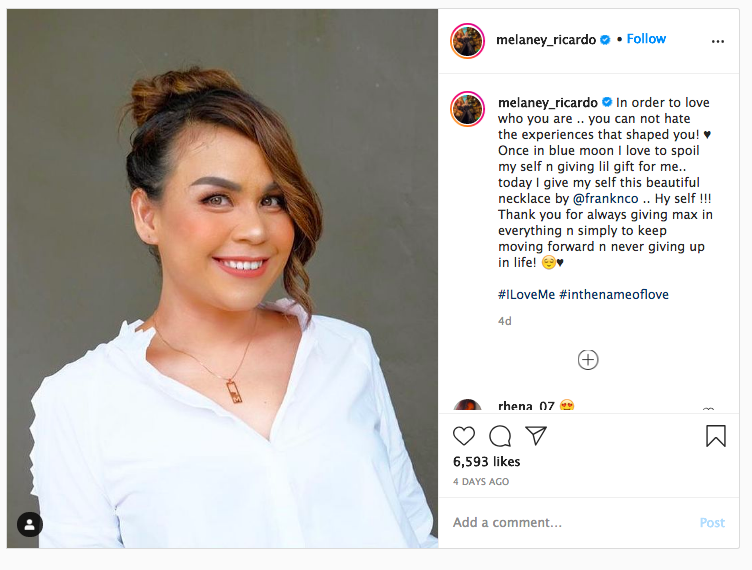Image resolution: width=752 pixels, height=570 pixels.
Task: Click the 4 DAYS AGO timestamp
Action: click(481, 482)
